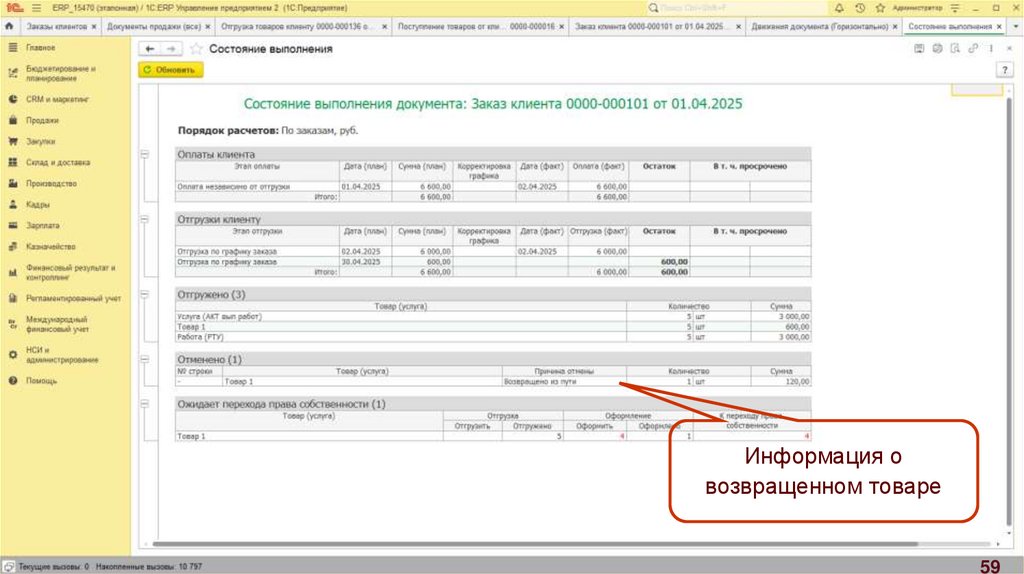Screen dimensions: 1024x574
Task: Open favorites star in the title bar
Action: point(880,8)
